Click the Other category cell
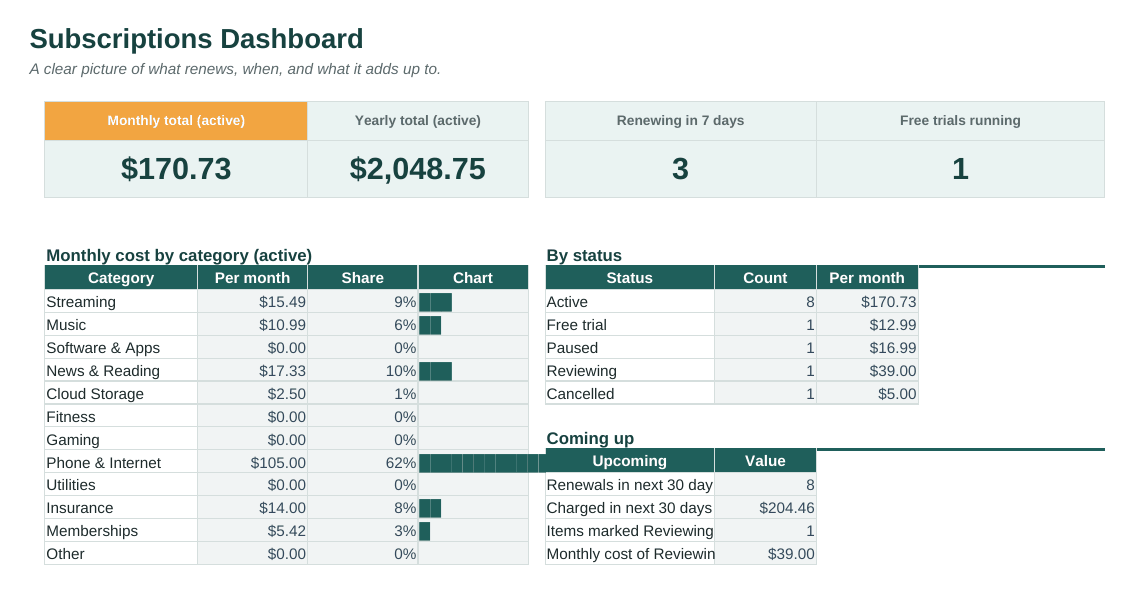This screenshot has height=593, width=1133. click(x=121, y=555)
